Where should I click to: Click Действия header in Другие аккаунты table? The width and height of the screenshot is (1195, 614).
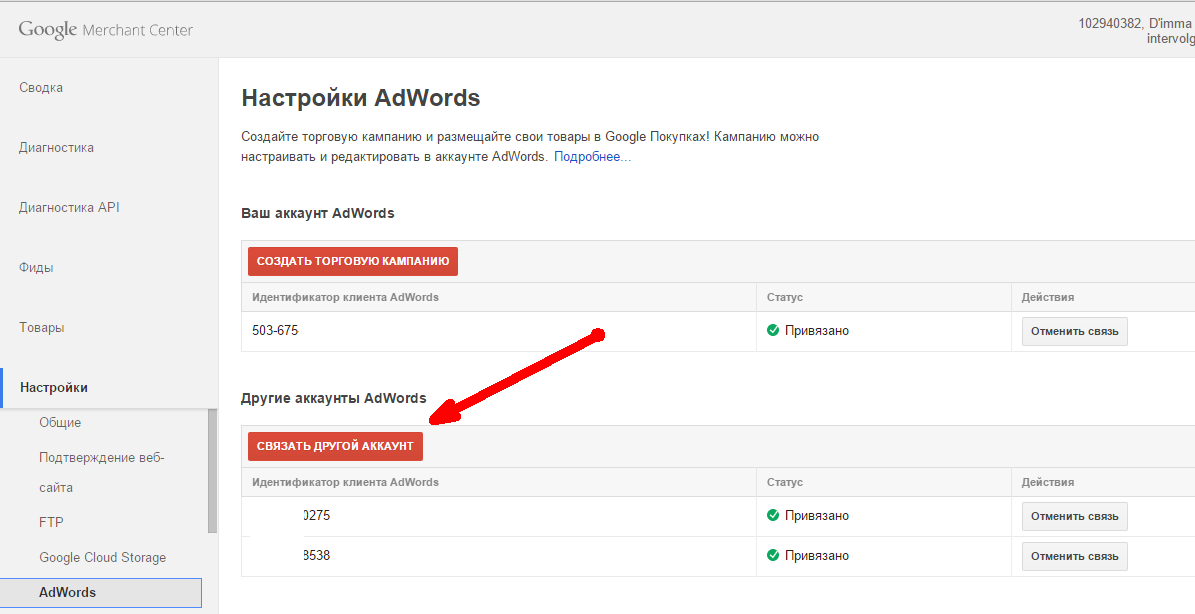[1048, 482]
